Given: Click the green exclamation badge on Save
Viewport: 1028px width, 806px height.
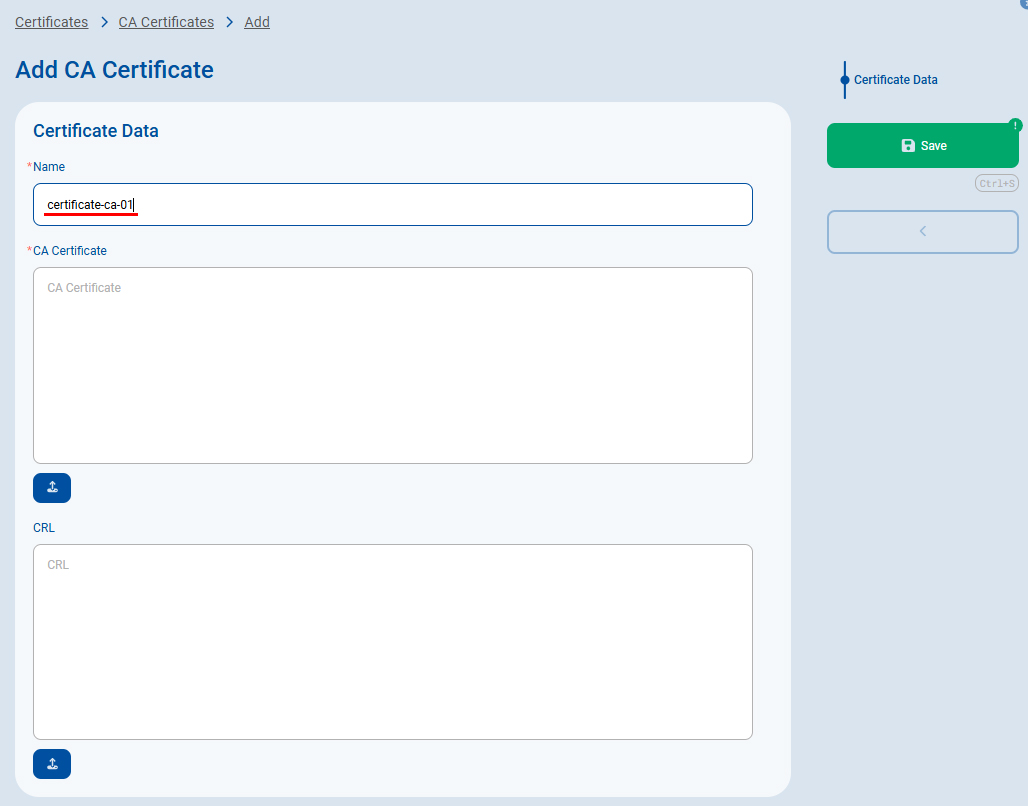Looking at the screenshot, I should tap(1015, 125).
